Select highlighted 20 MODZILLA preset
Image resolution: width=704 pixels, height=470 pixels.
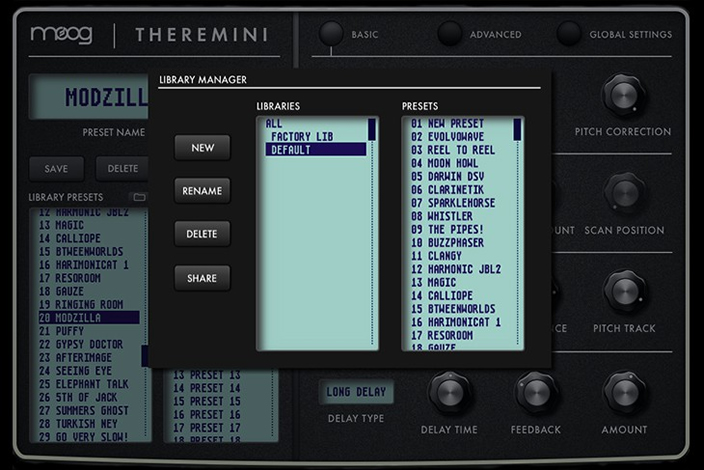tap(89, 318)
